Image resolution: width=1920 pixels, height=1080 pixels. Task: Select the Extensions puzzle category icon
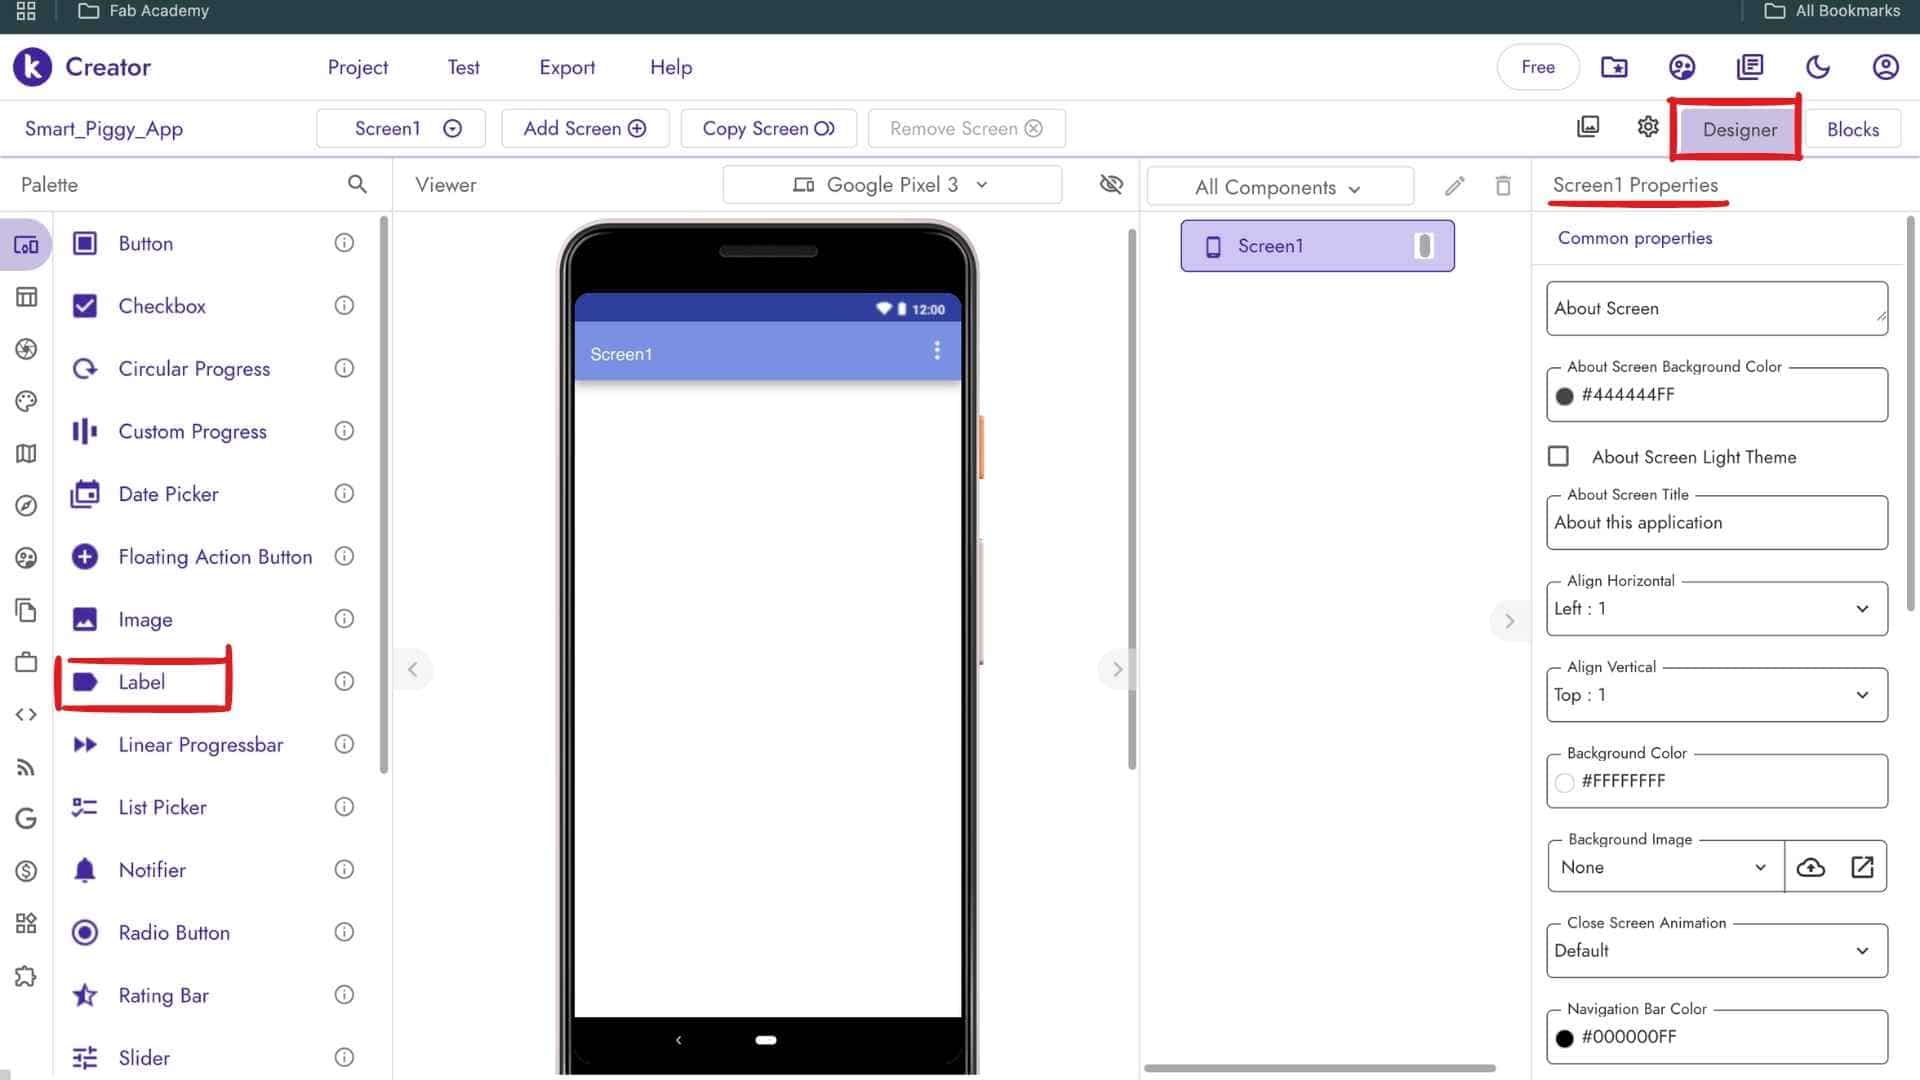[x=26, y=976]
